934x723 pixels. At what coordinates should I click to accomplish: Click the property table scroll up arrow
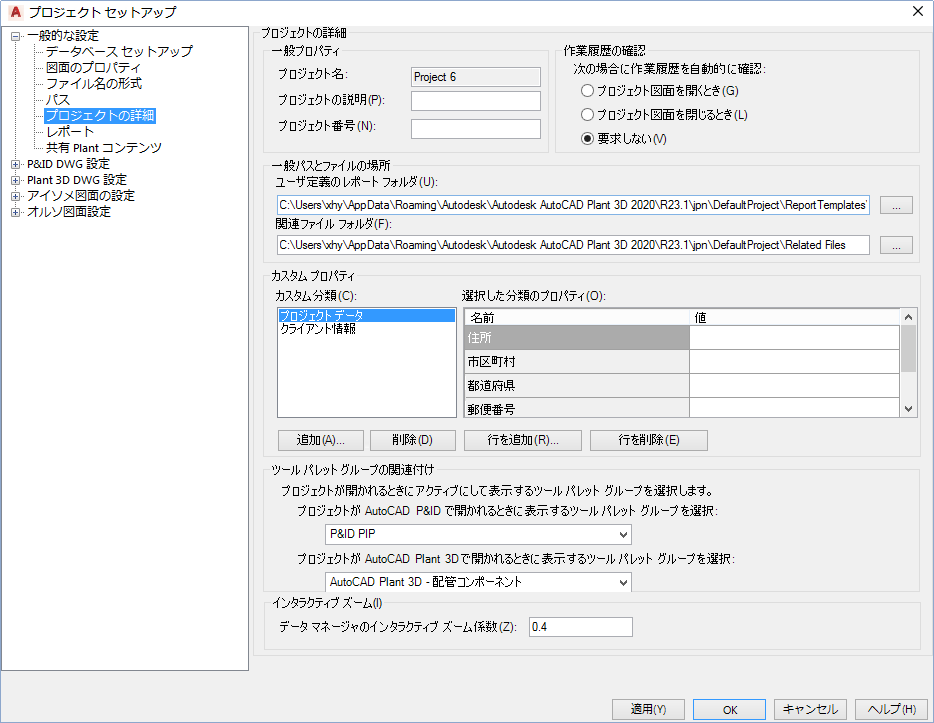click(x=908, y=317)
